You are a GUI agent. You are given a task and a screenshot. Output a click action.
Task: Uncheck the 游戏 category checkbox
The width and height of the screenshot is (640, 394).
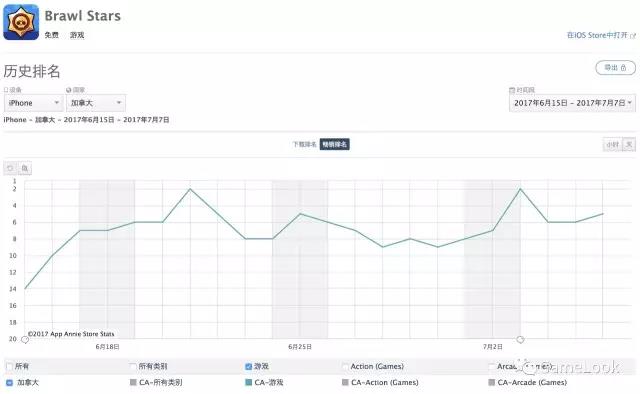pyautogui.click(x=248, y=367)
